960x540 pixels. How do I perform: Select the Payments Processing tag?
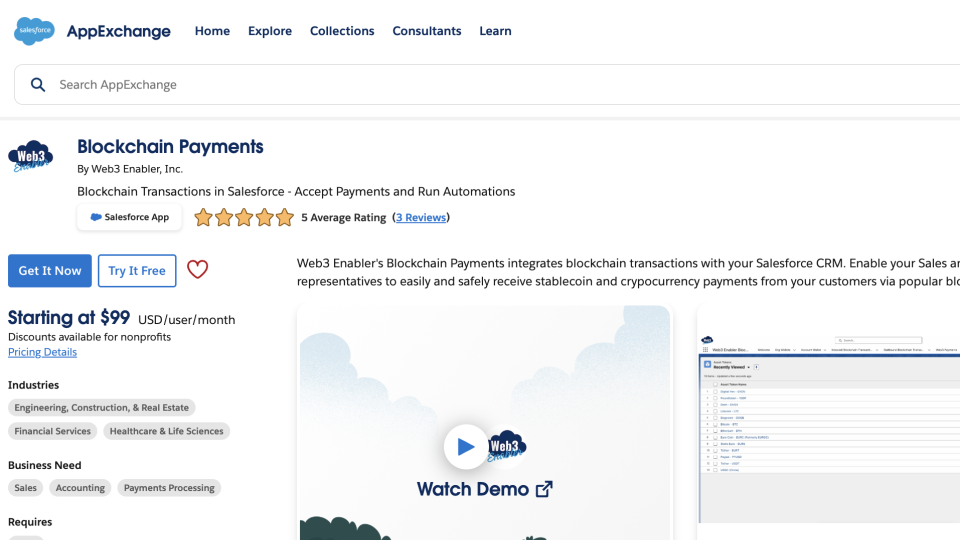tap(169, 488)
